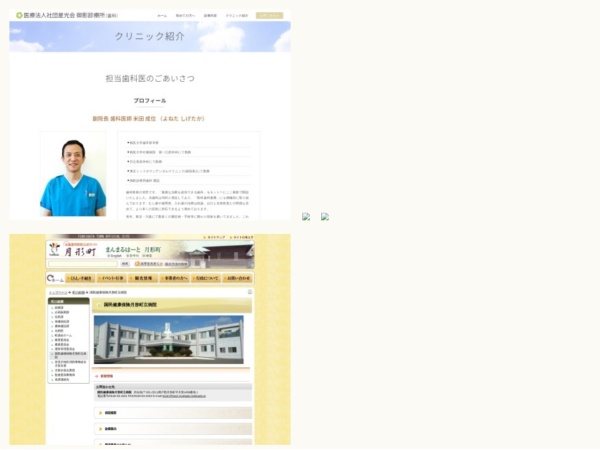This screenshot has width=600, height=450.
Task: Click the orange-icon text size button
Action: click(148, 264)
